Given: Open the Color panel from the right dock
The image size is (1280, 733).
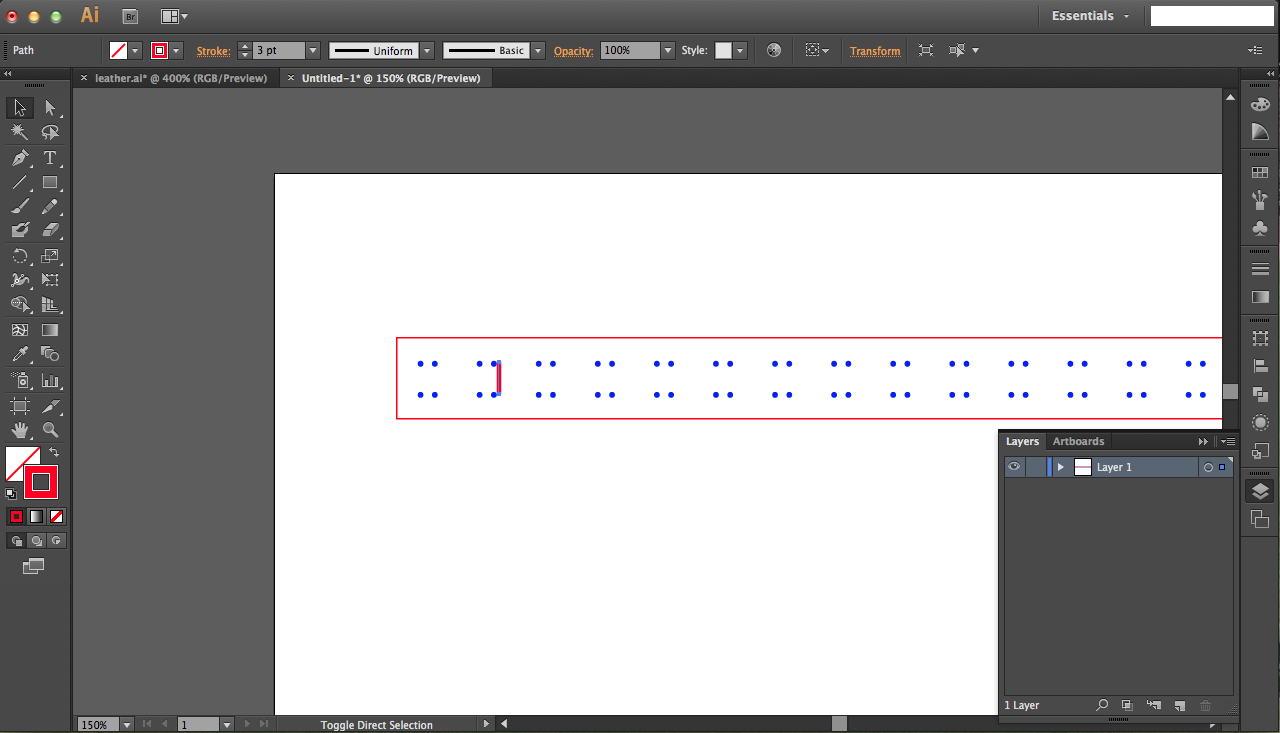Looking at the screenshot, I should tap(1260, 103).
